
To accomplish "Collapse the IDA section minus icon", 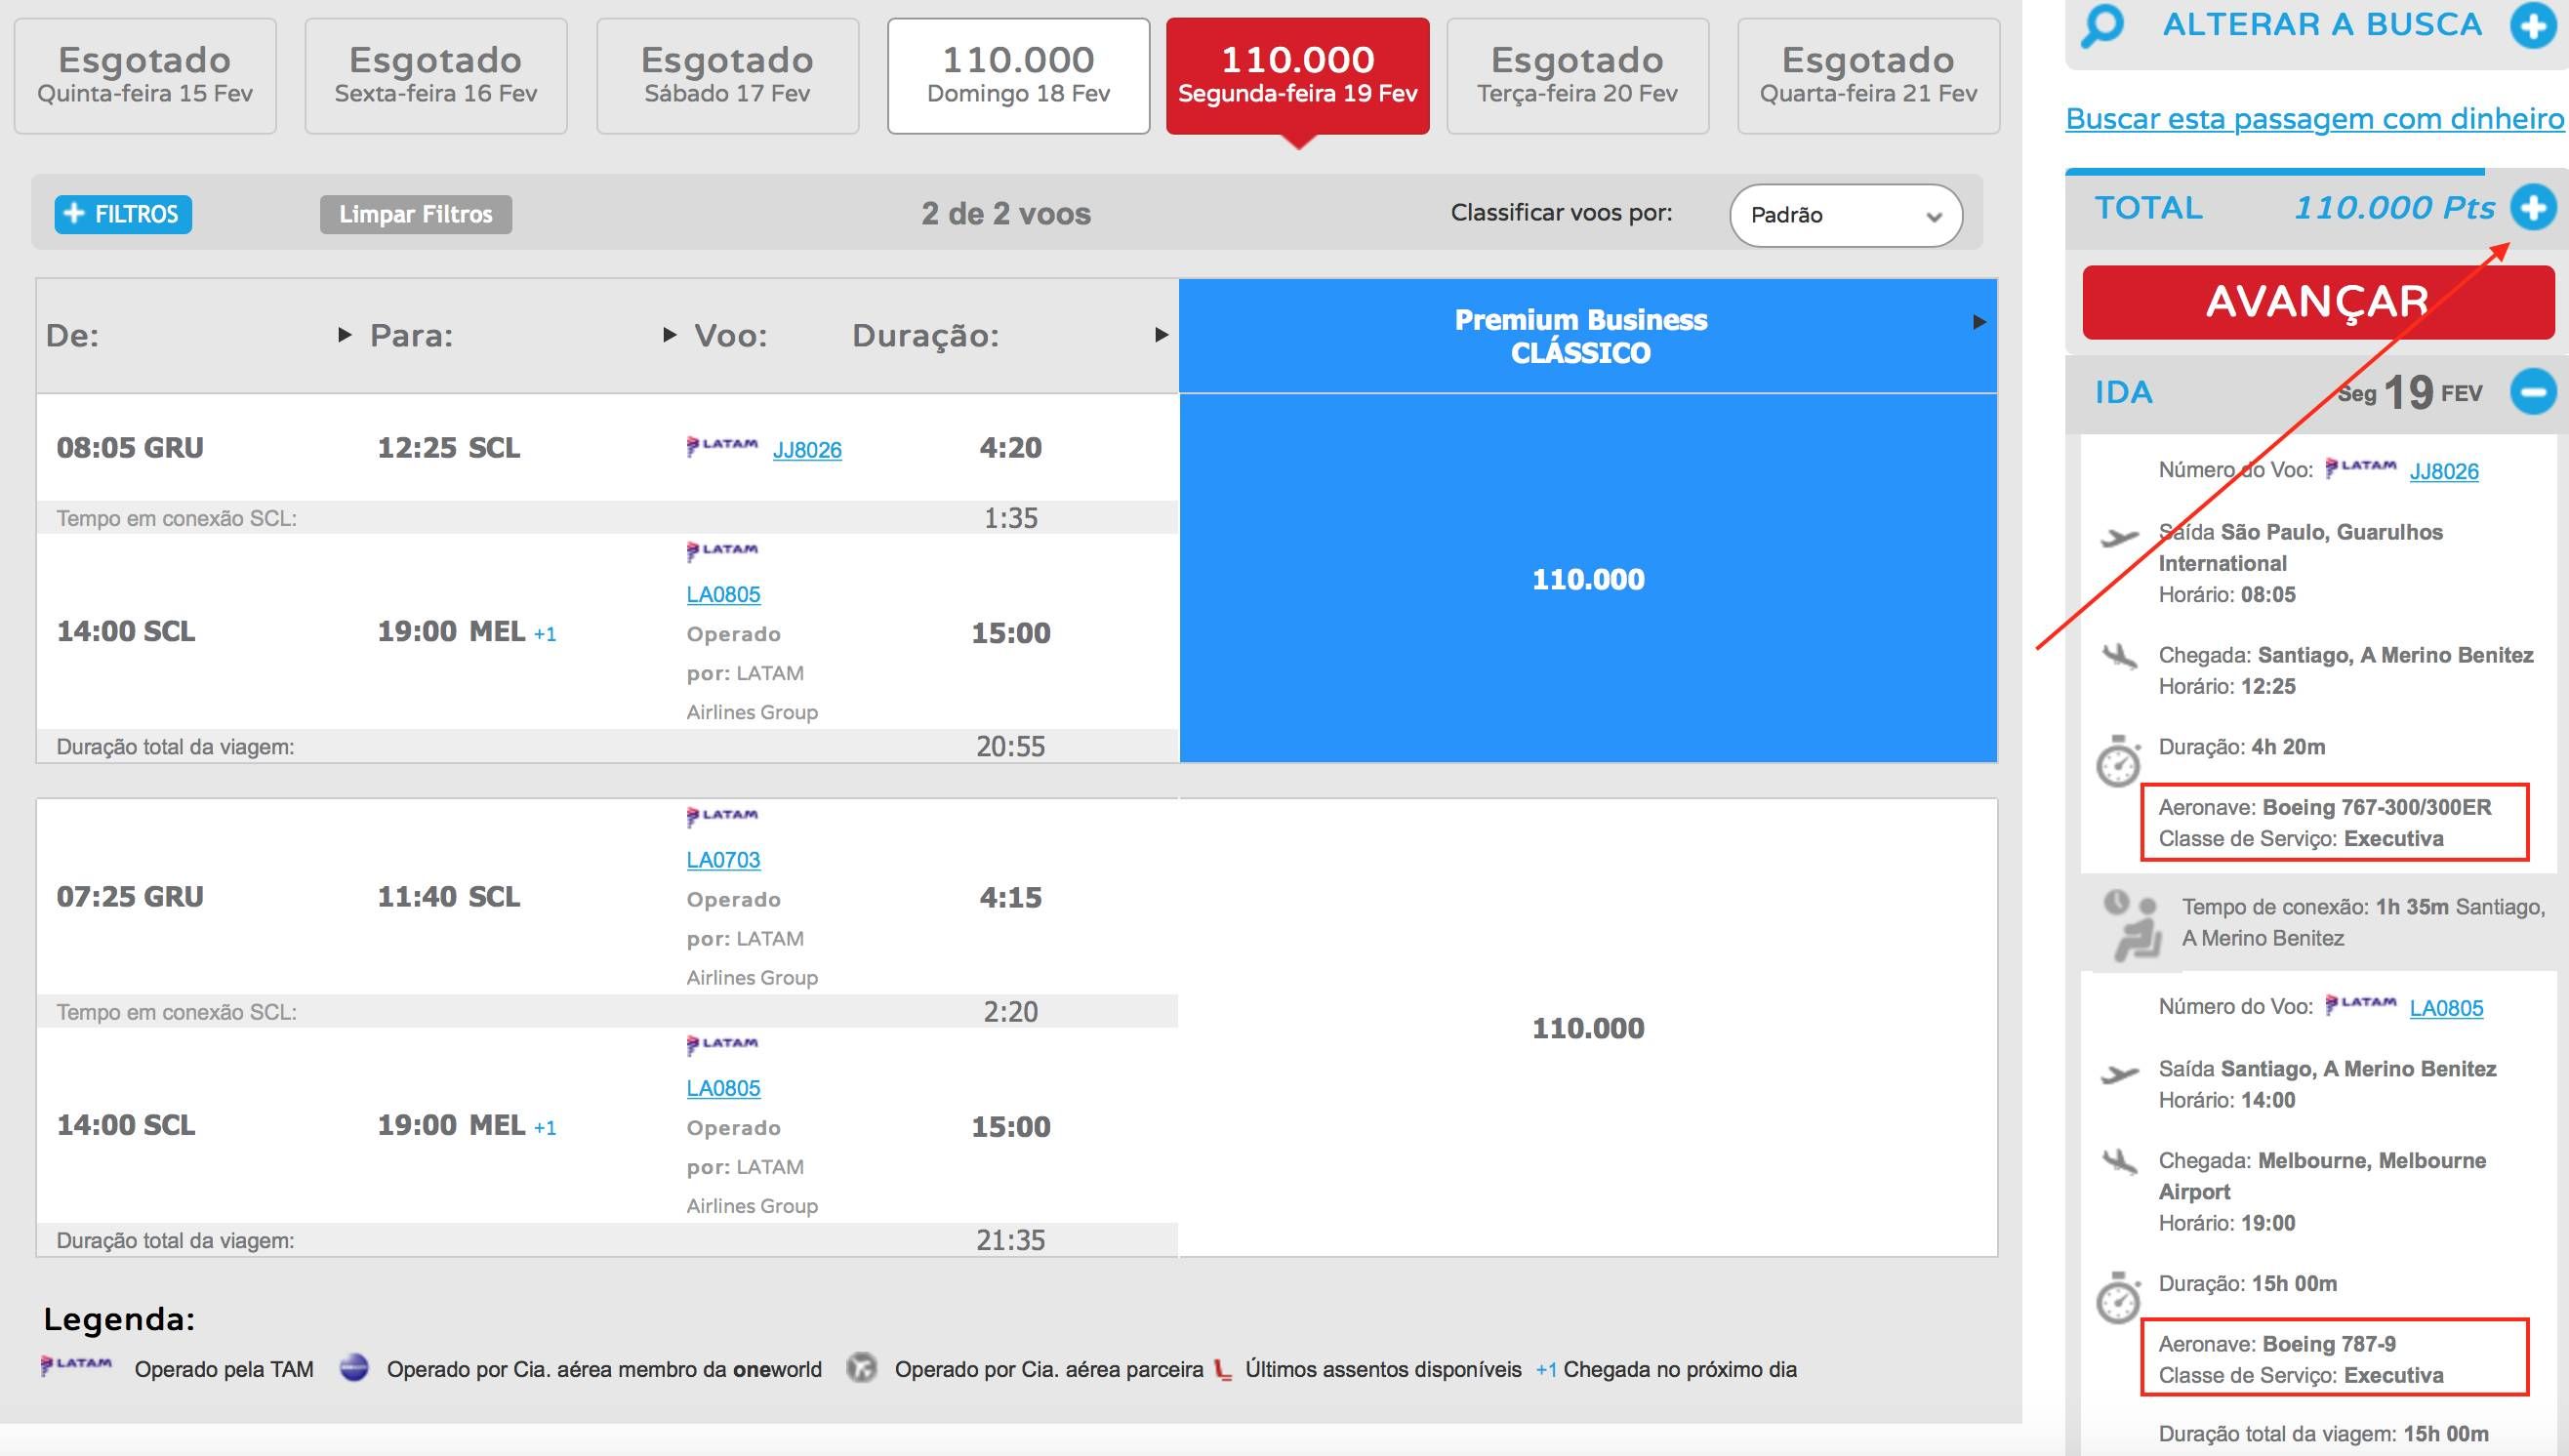I will [2533, 392].
